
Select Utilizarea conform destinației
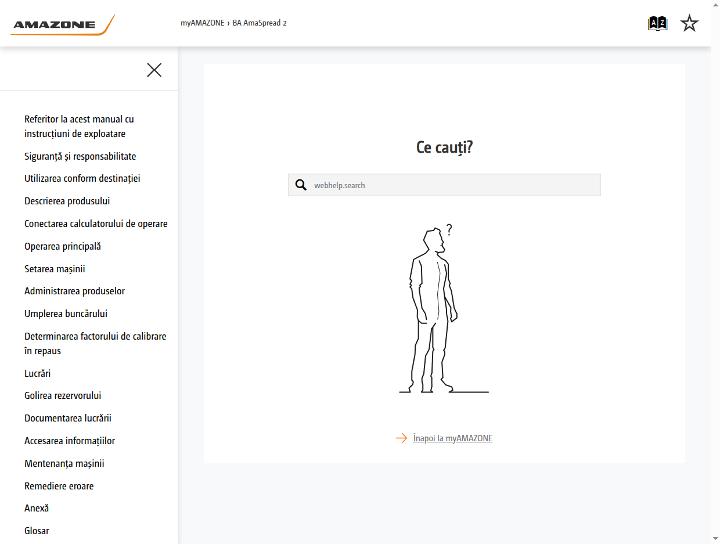pos(82,179)
